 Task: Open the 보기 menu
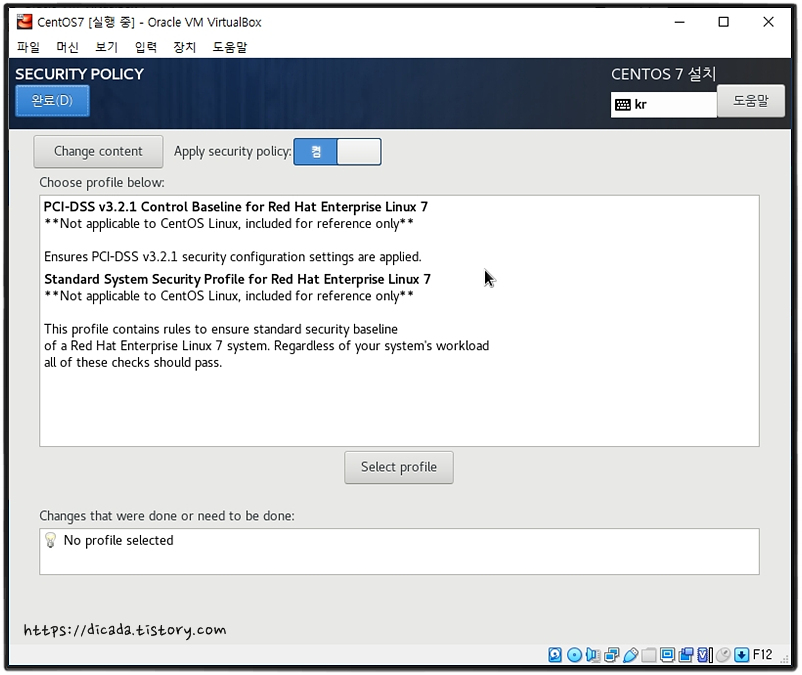(x=106, y=47)
